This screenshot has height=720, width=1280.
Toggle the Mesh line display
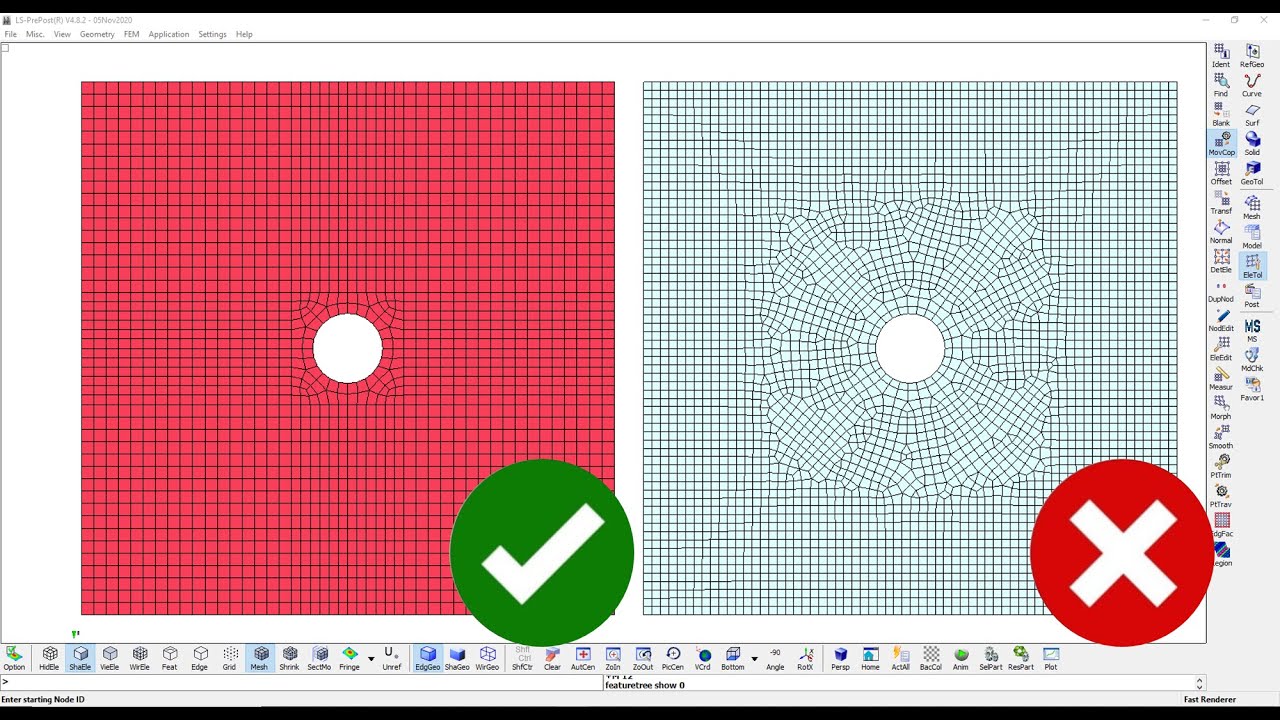tap(260, 658)
